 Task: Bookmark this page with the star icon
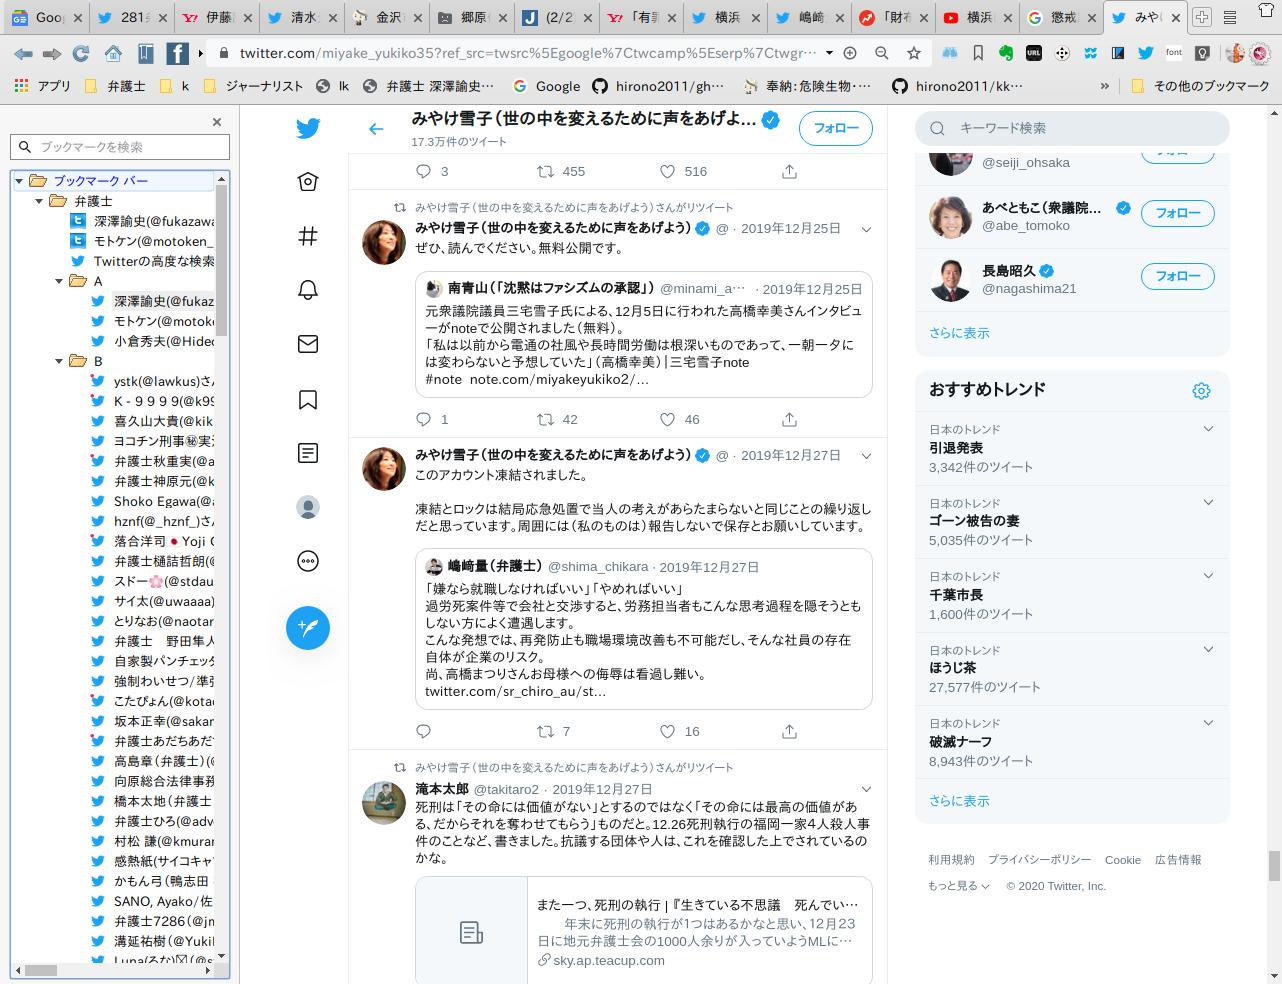(x=914, y=53)
